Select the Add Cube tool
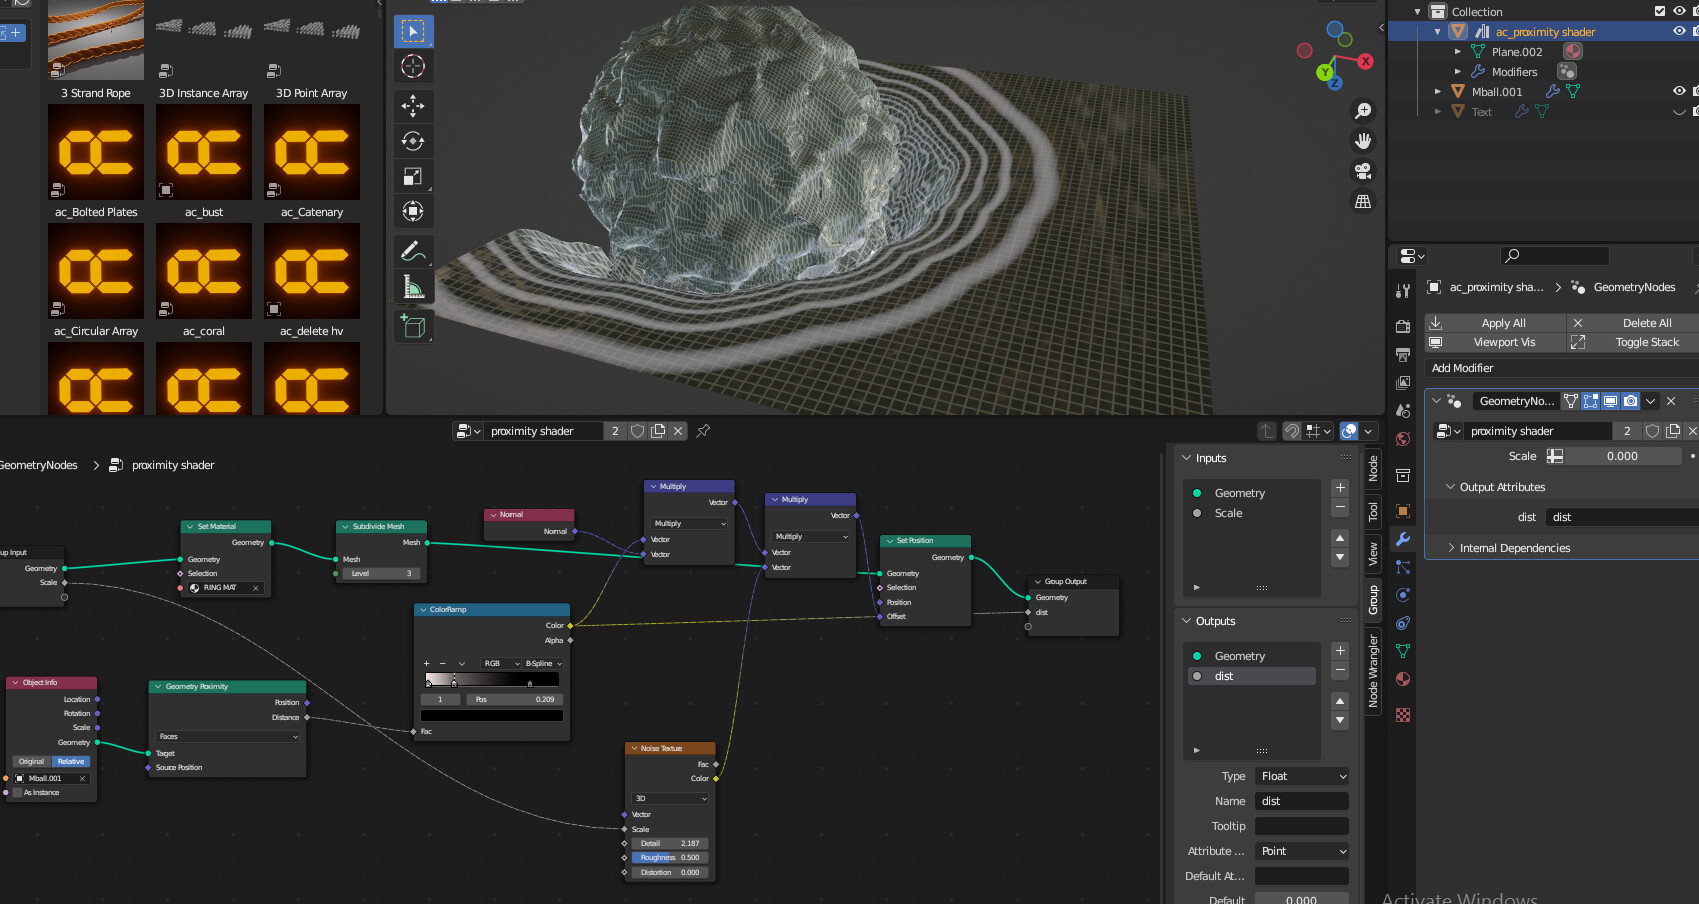The height and width of the screenshot is (904, 1699). tap(413, 326)
